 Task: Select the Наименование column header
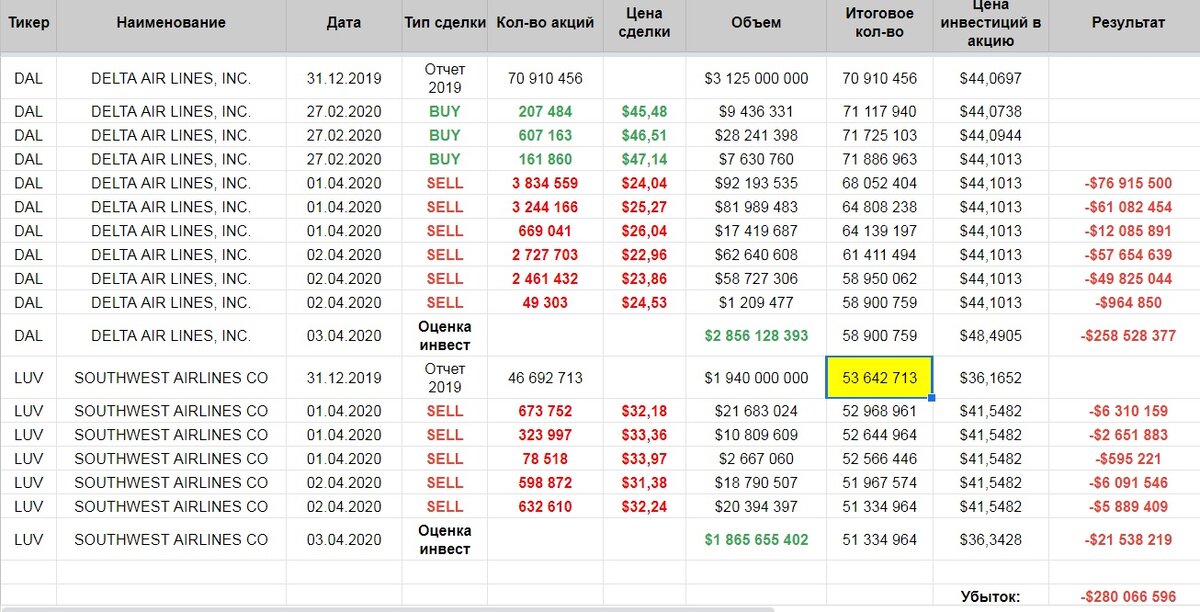[x=171, y=22]
